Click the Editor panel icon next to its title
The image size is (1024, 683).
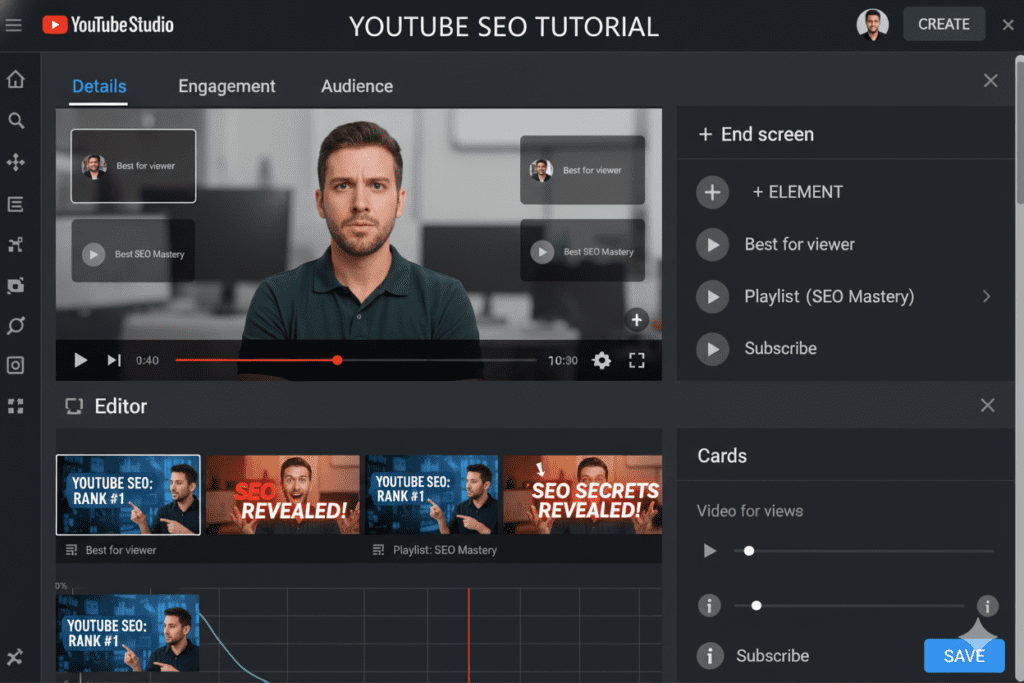(72, 406)
